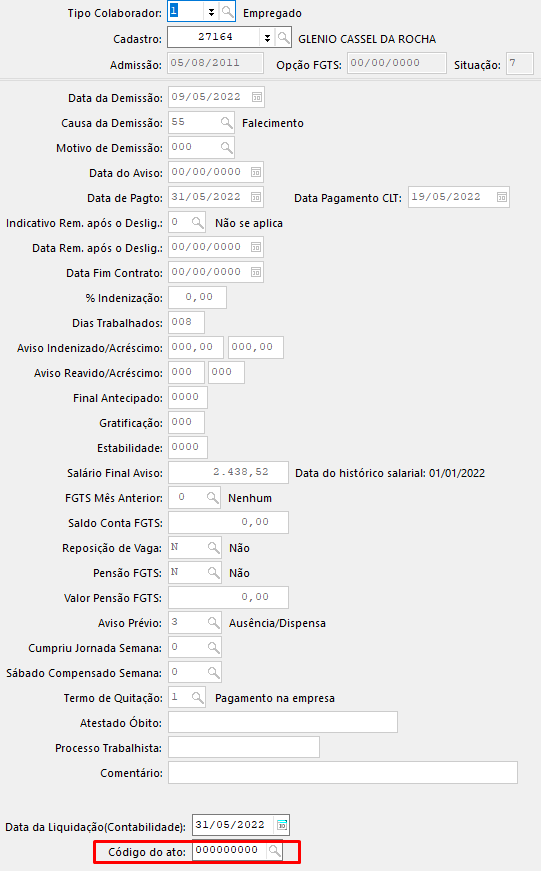Viewport: 541px width, 871px height.
Task: Click the Comentário input field
Action: pyautogui.click(x=343, y=772)
